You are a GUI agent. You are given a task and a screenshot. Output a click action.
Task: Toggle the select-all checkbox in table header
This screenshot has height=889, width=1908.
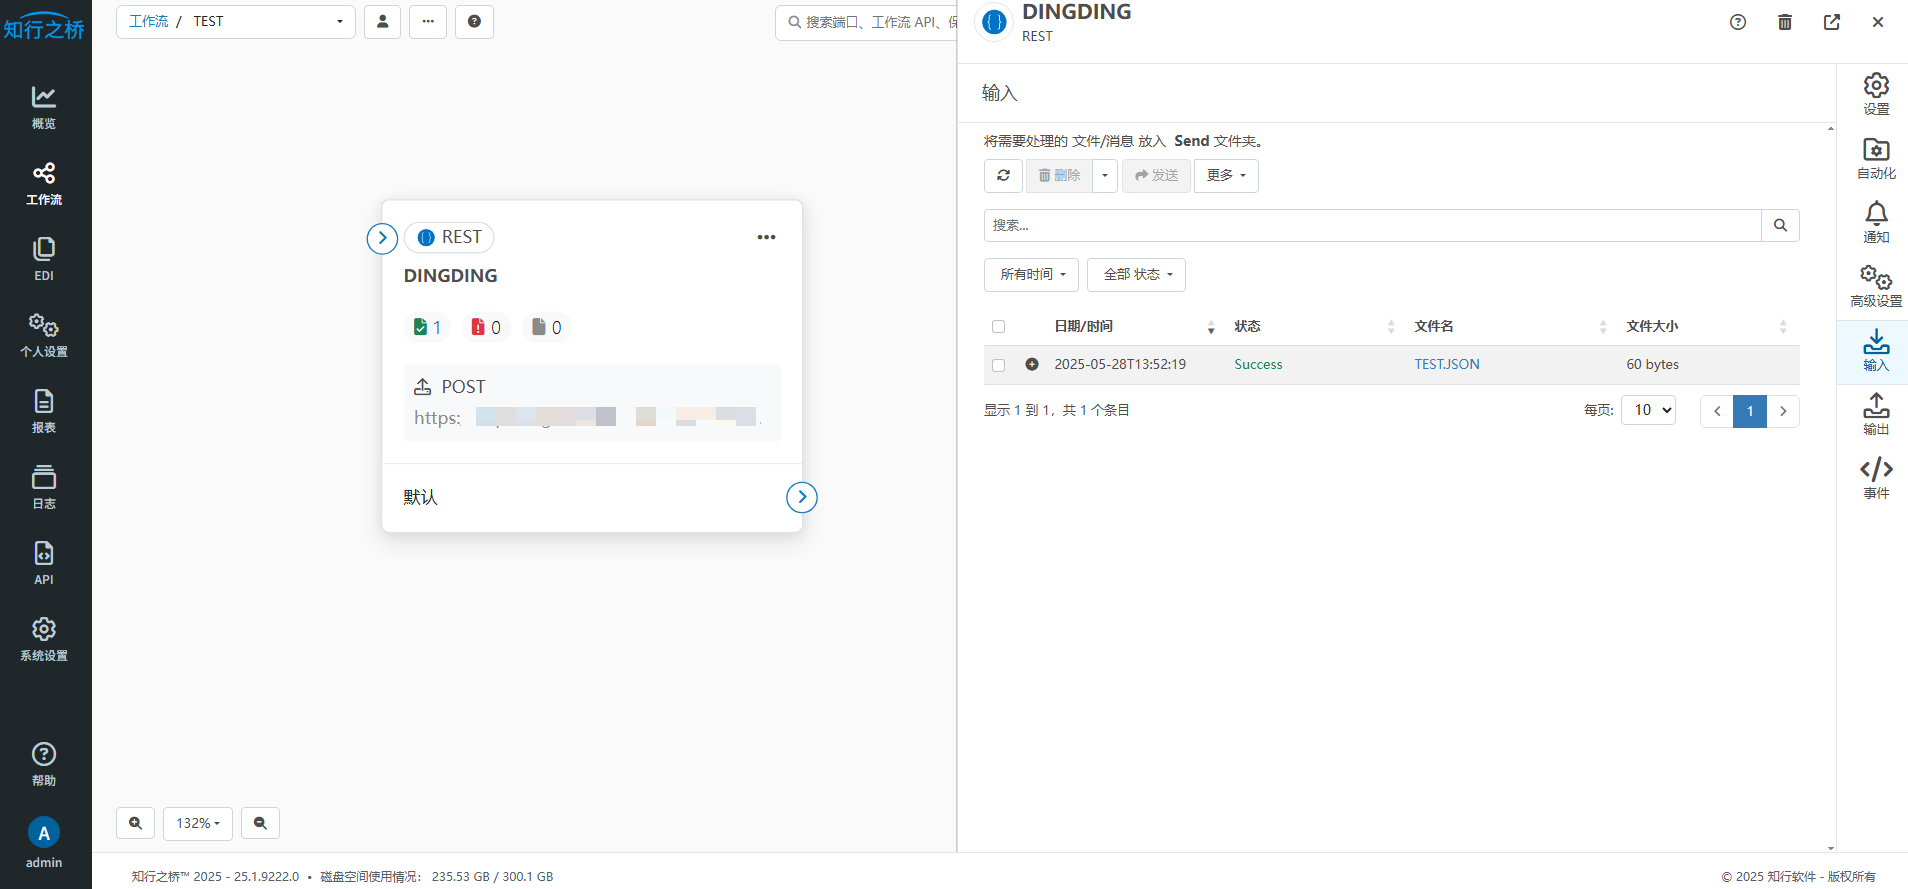tap(998, 327)
